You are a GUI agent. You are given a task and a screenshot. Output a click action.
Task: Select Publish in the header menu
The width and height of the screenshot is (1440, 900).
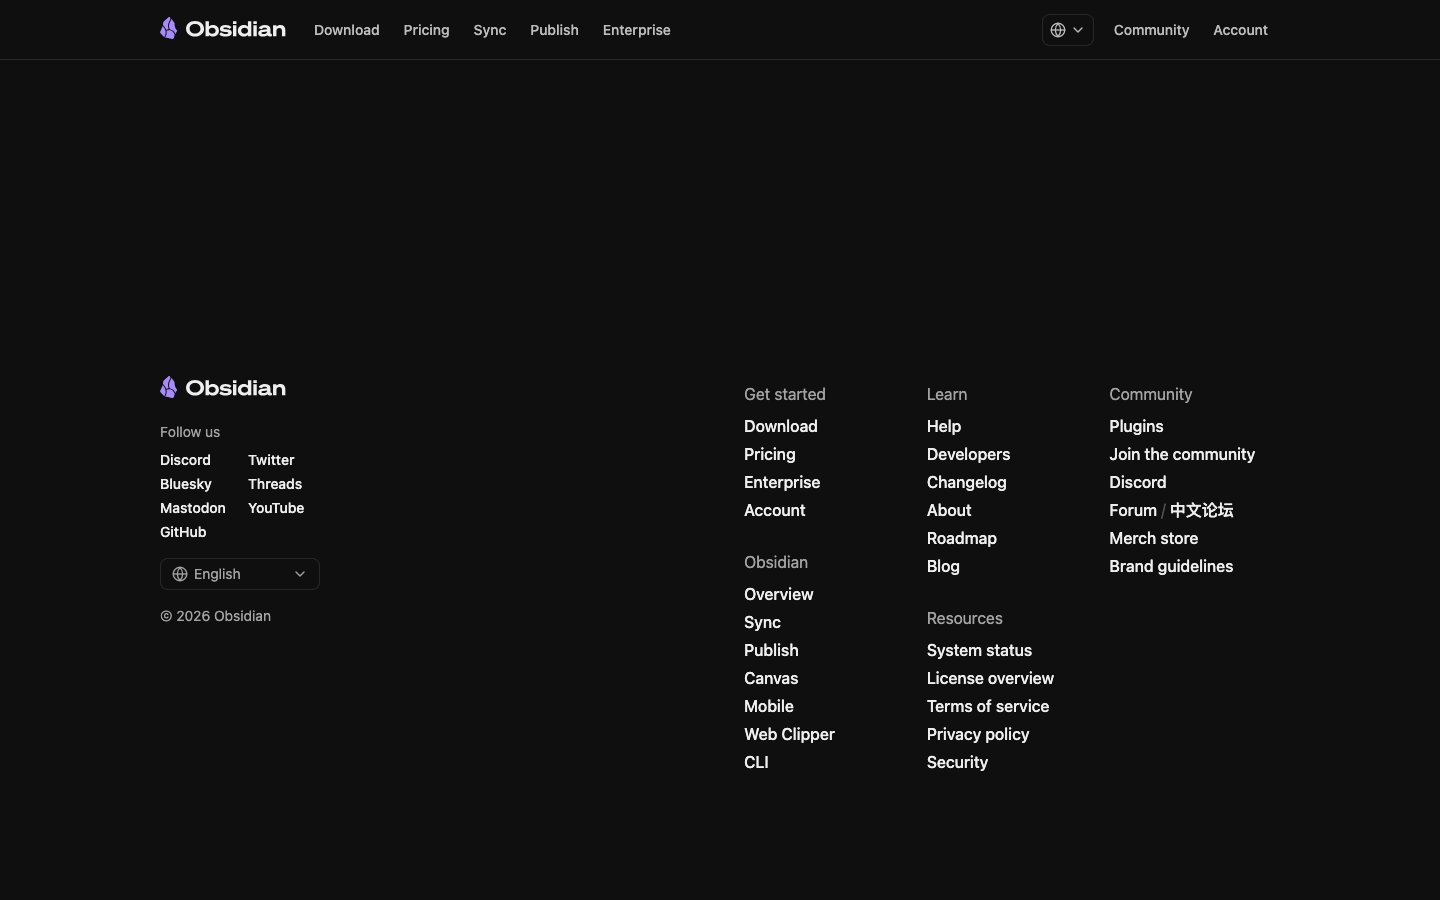click(554, 30)
